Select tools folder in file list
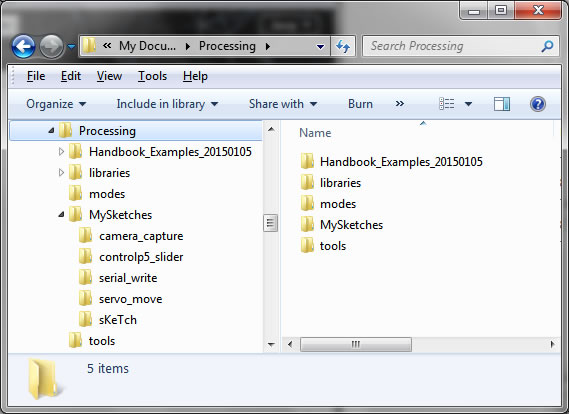The width and height of the screenshot is (569, 414). [x=333, y=246]
